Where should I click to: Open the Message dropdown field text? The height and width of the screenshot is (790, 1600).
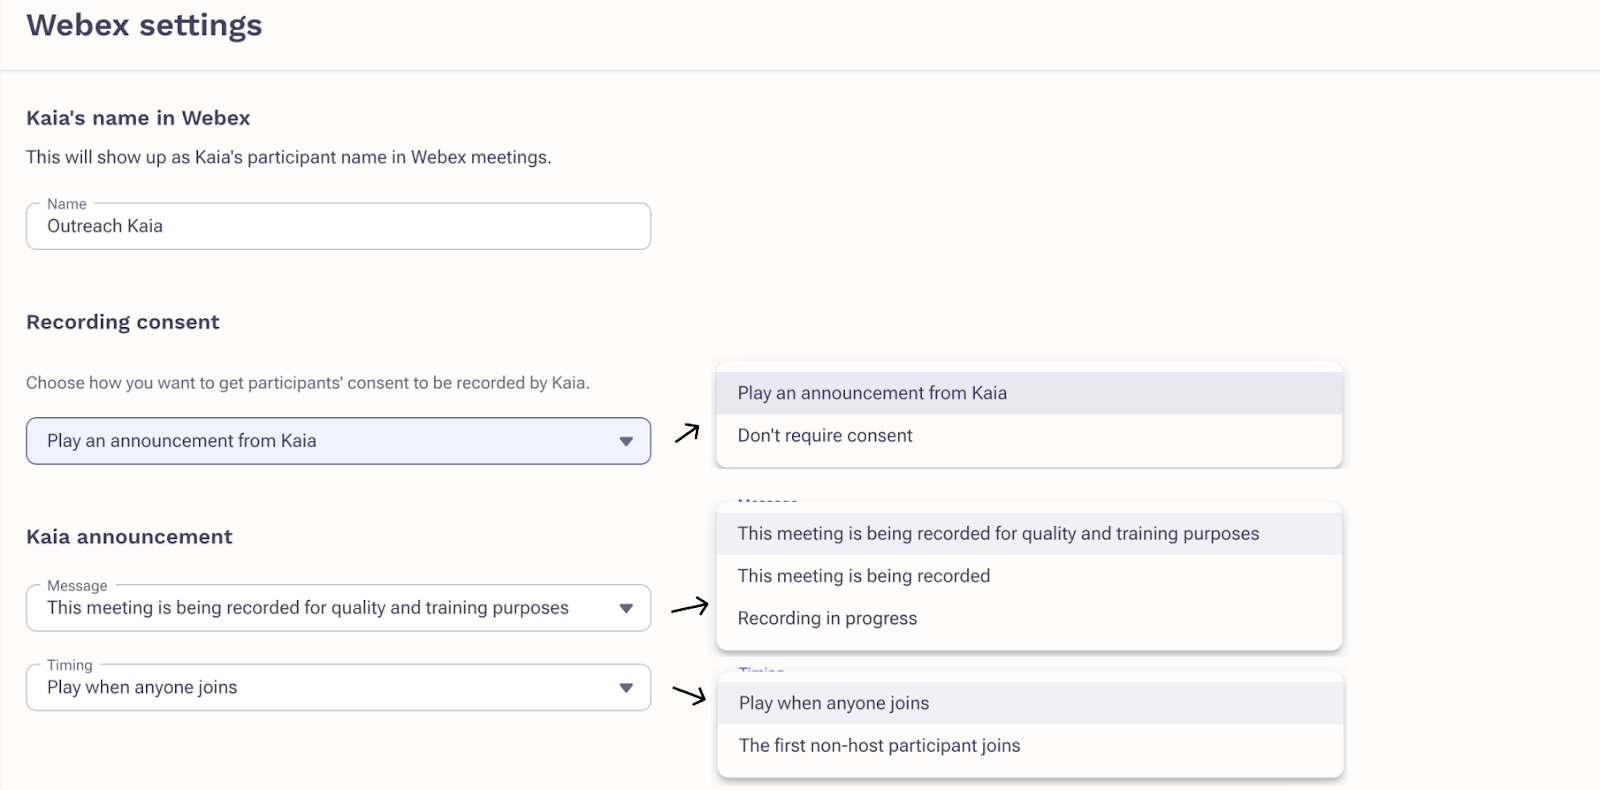(307, 608)
